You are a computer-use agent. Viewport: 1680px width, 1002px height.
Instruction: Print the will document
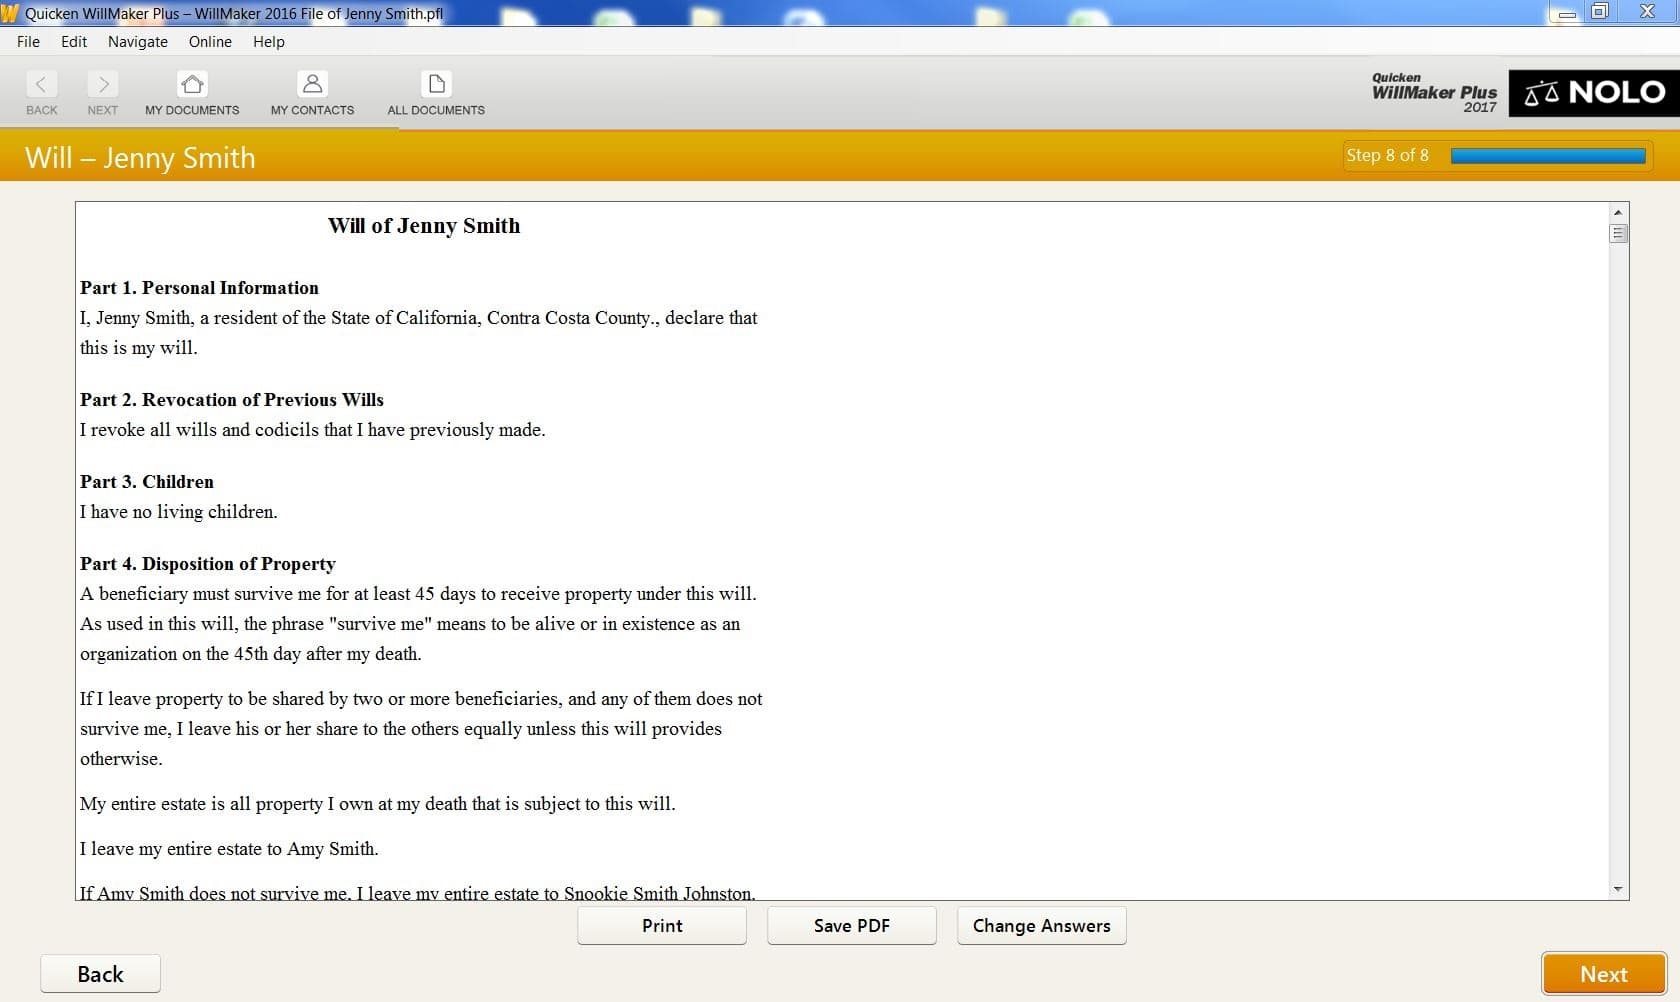(662, 926)
